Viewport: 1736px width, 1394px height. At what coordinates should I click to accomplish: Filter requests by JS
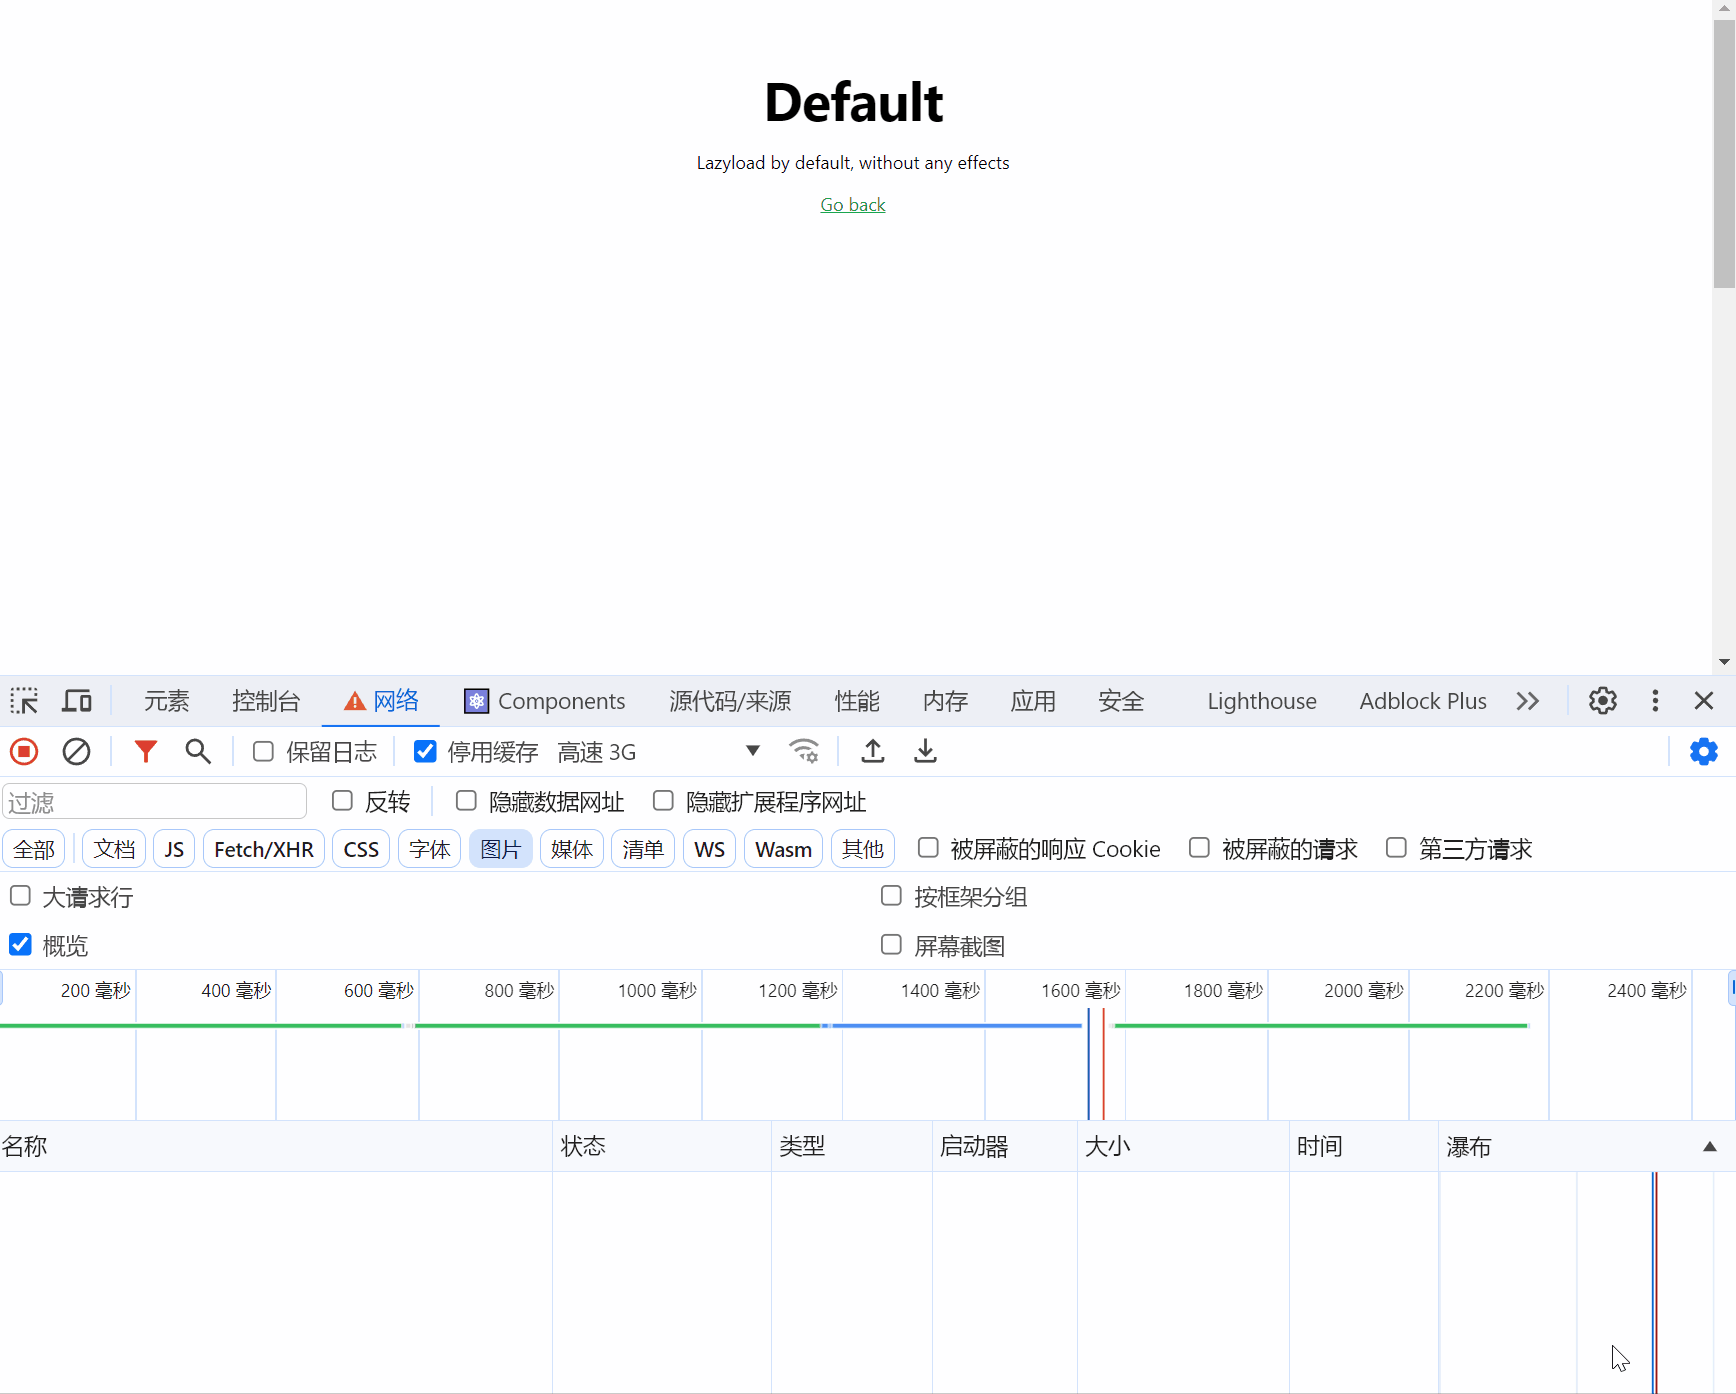coord(174,849)
